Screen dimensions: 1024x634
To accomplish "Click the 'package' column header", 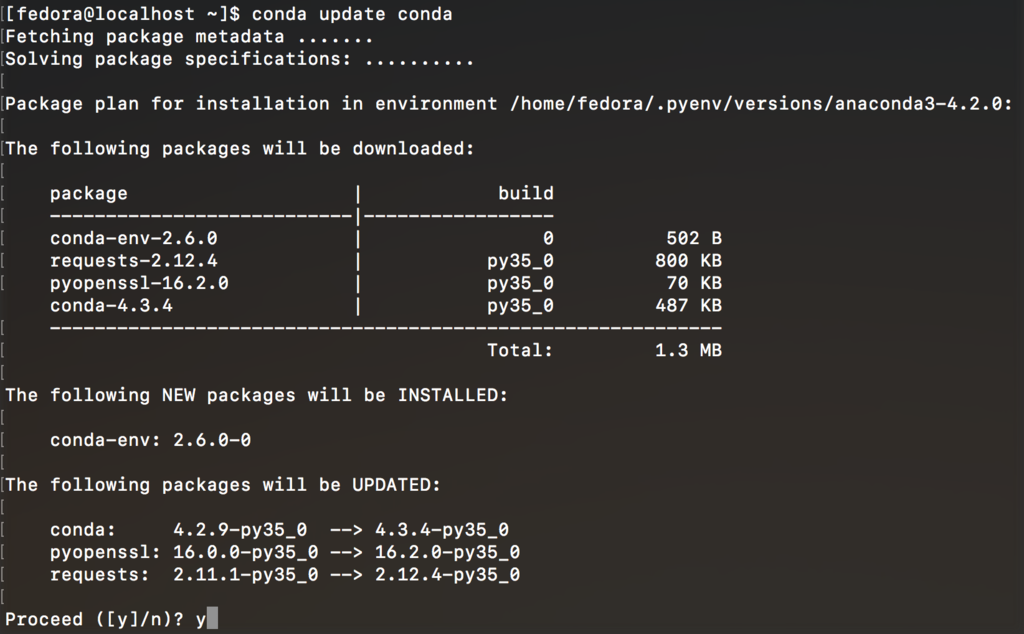I will pos(89,194).
